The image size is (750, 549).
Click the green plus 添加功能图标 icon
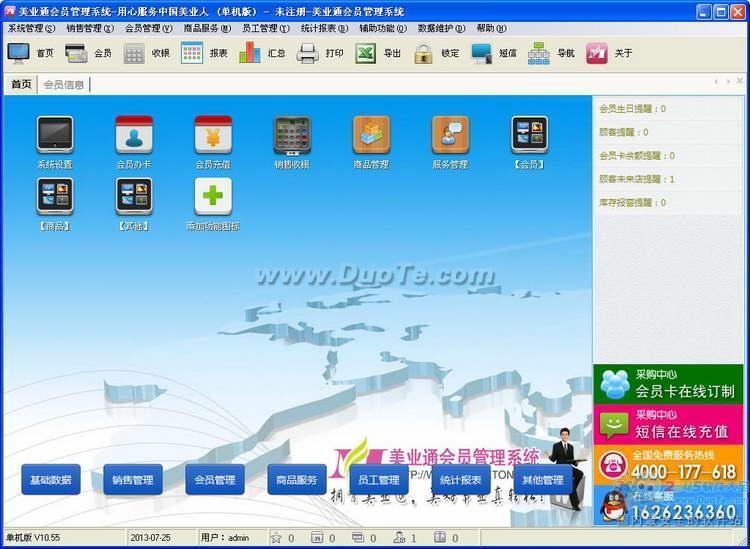(x=213, y=197)
